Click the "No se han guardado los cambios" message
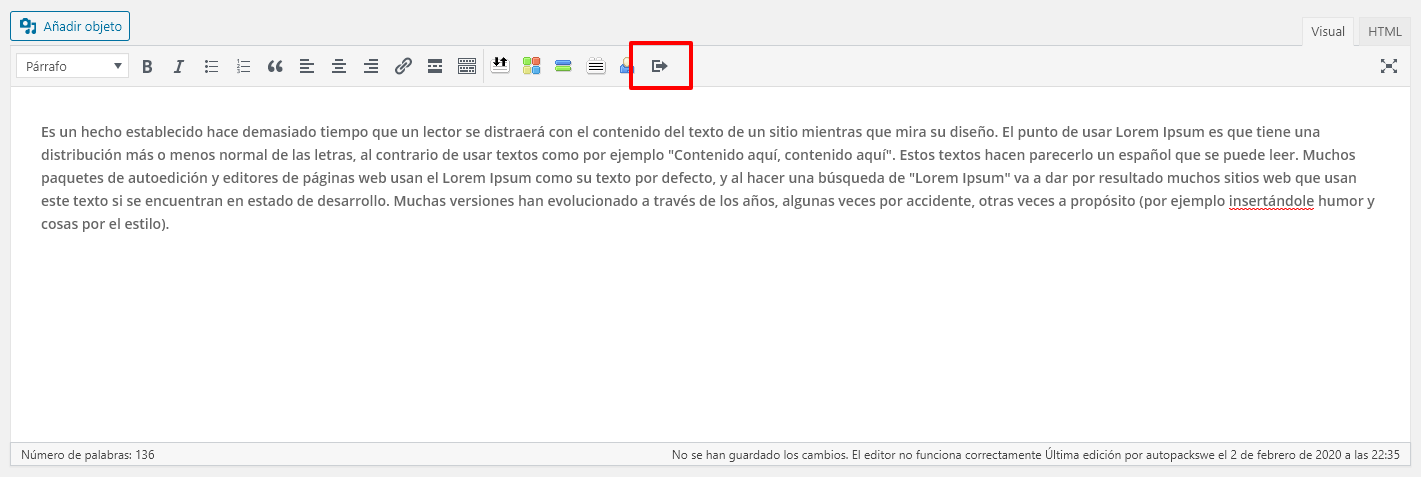1421x477 pixels. click(759, 455)
